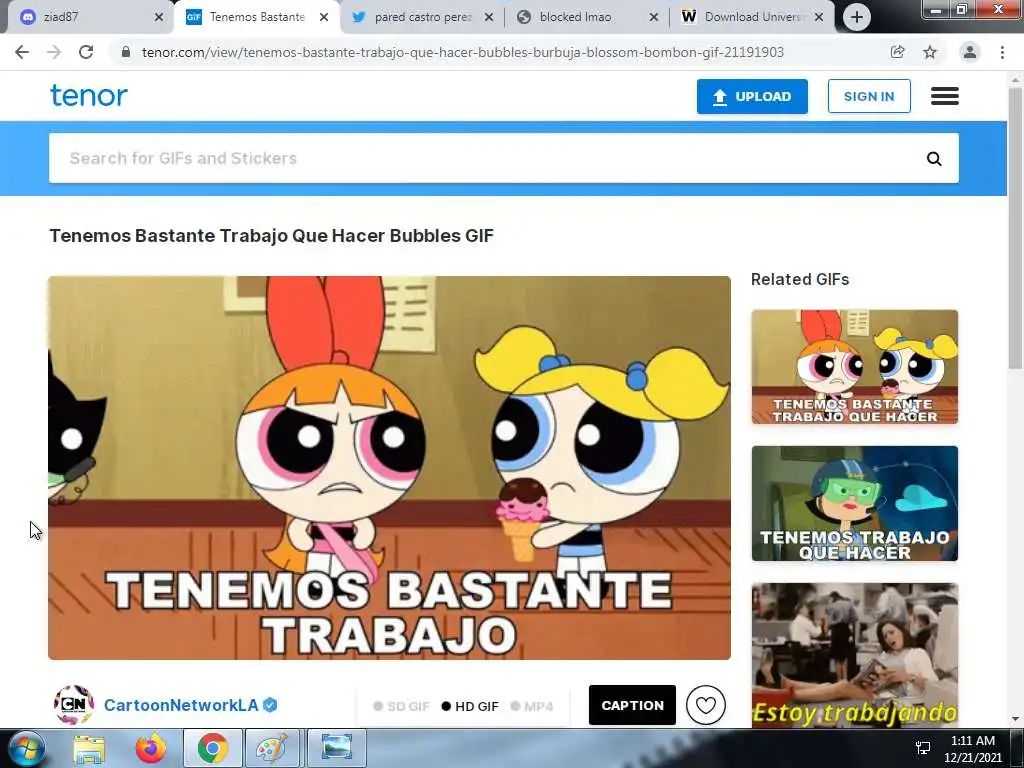Select the MP4 option
The height and width of the screenshot is (768, 1024).
[532, 706]
